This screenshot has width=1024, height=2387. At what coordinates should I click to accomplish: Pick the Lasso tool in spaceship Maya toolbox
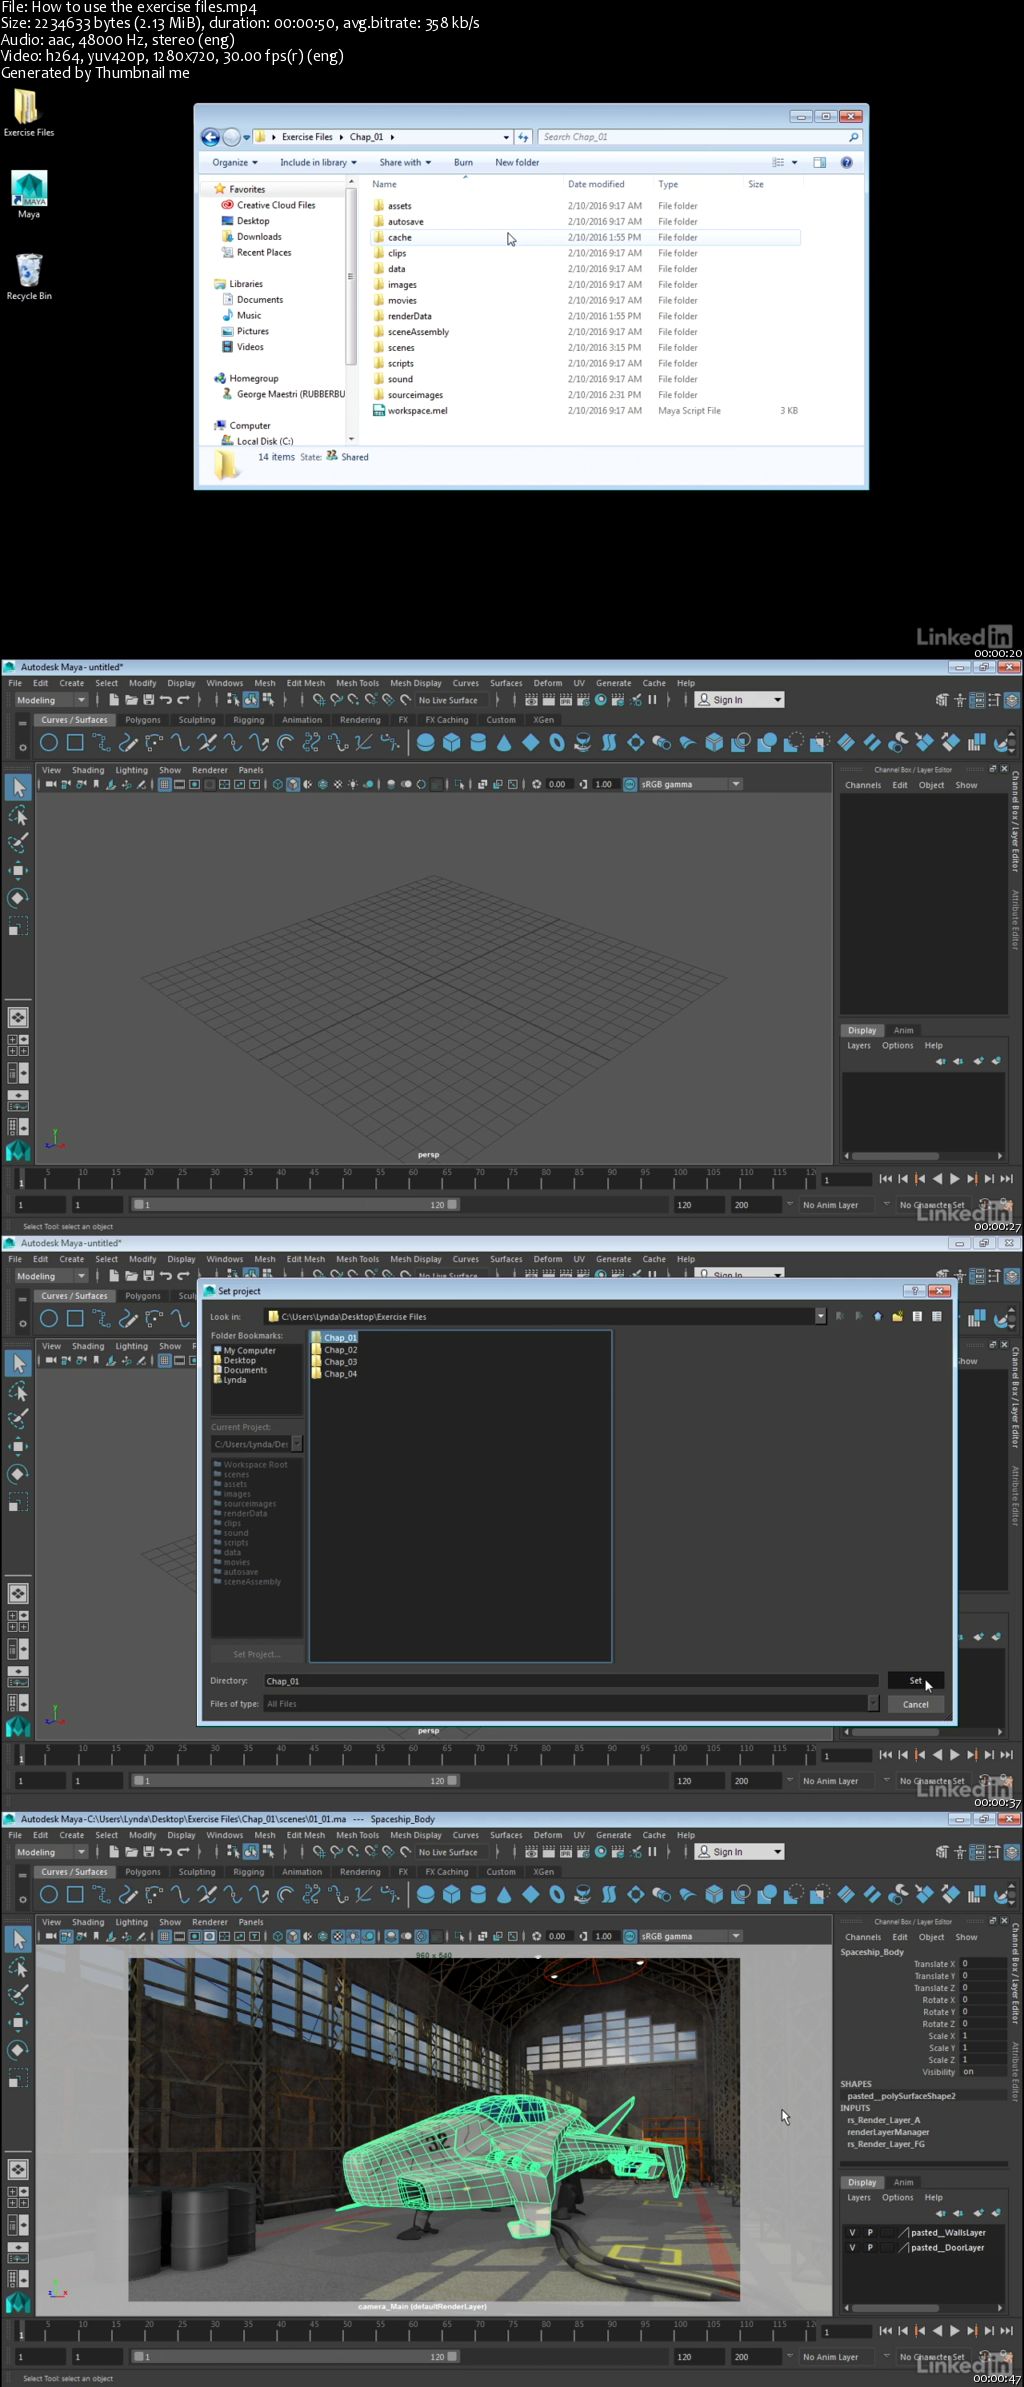(x=18, y=1967)
